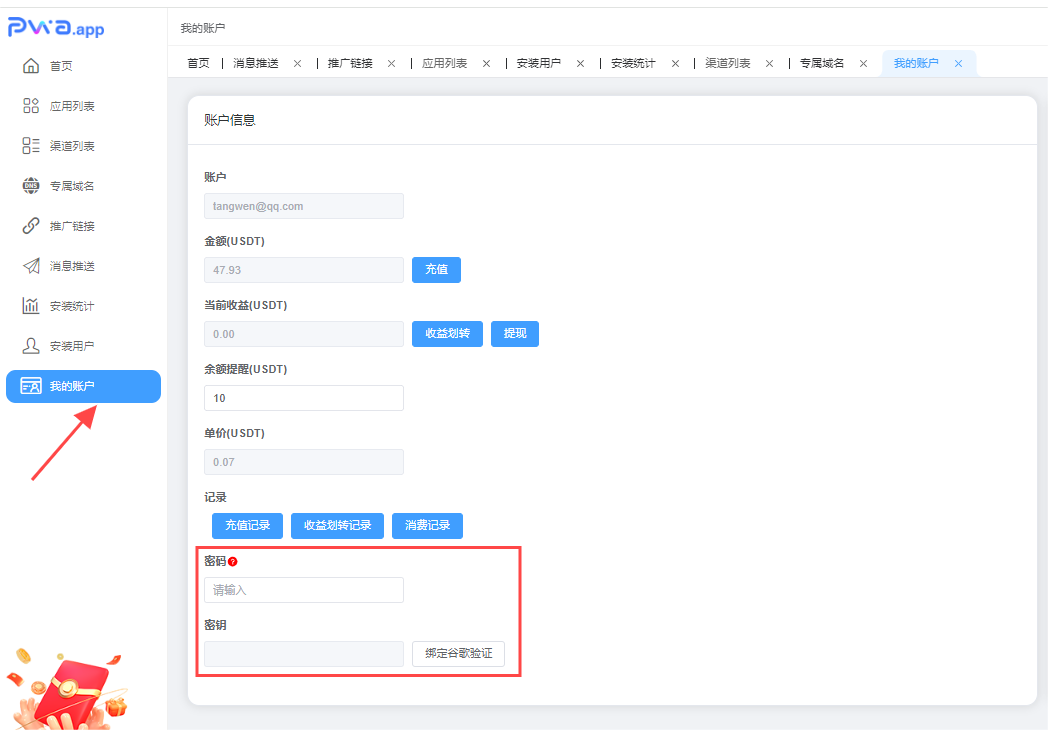Click the 安装统计 chart icon
The image size is (1048, 730).
click(31, 306)
